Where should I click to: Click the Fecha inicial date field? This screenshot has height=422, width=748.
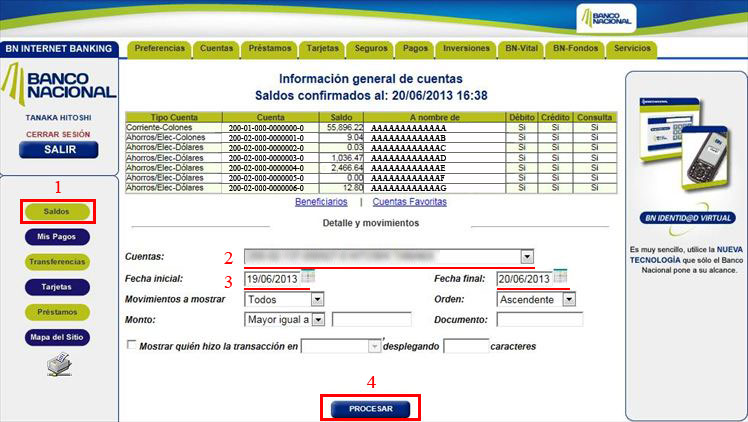[x=272, y=279]
